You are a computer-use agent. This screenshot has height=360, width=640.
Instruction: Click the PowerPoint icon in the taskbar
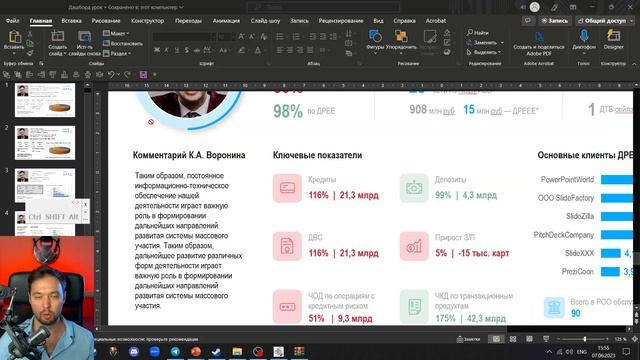[x=196, y=351]
